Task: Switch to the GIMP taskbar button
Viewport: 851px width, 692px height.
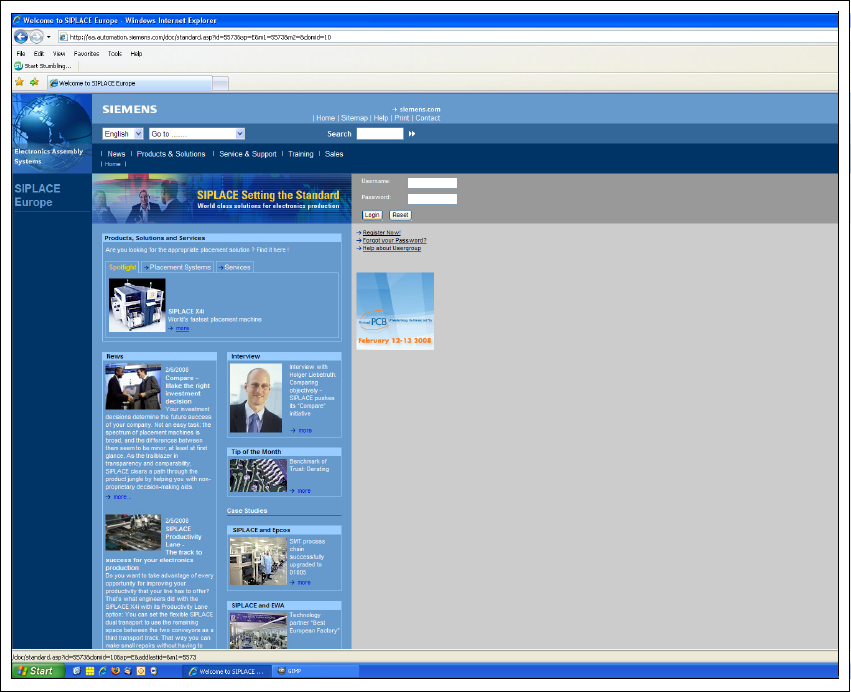Action: click(315, 671)
